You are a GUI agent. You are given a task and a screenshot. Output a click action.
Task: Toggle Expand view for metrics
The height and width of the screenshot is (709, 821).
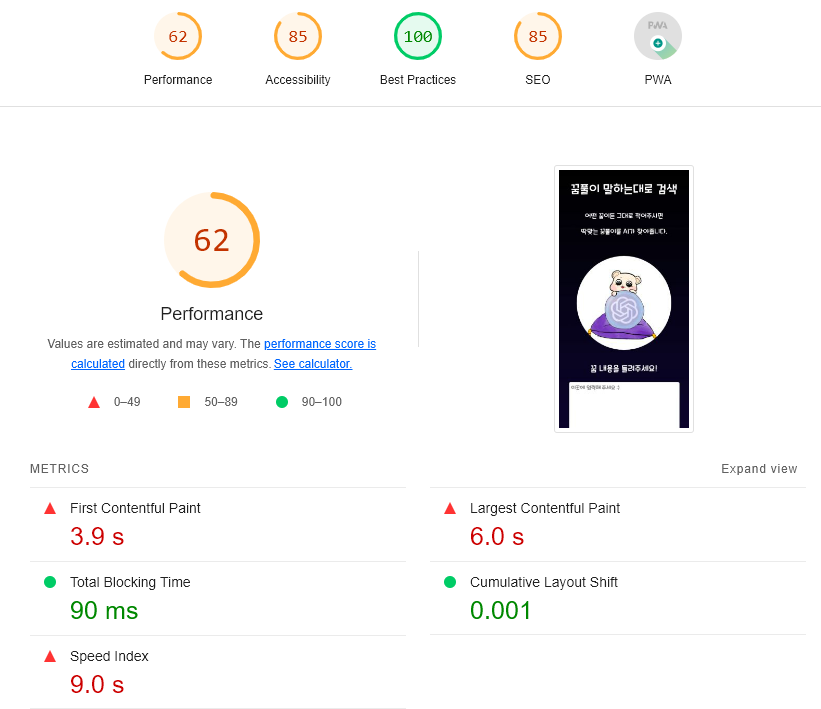point(759,469)
